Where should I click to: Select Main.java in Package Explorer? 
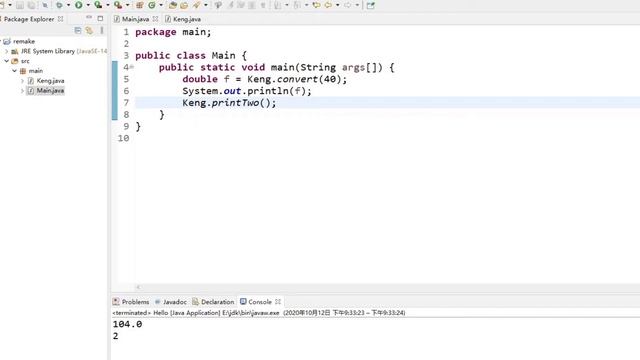coord(50,91)
